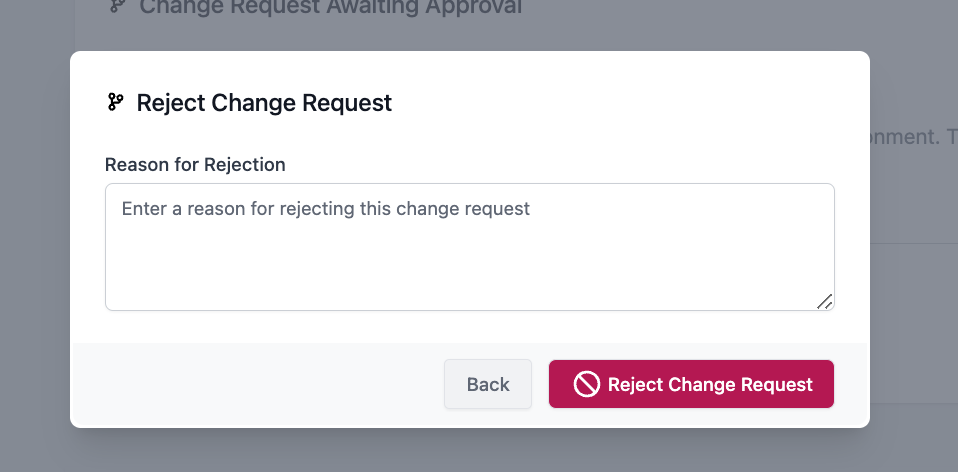Click the Reason for Rejection label

[x=195, y=165]
